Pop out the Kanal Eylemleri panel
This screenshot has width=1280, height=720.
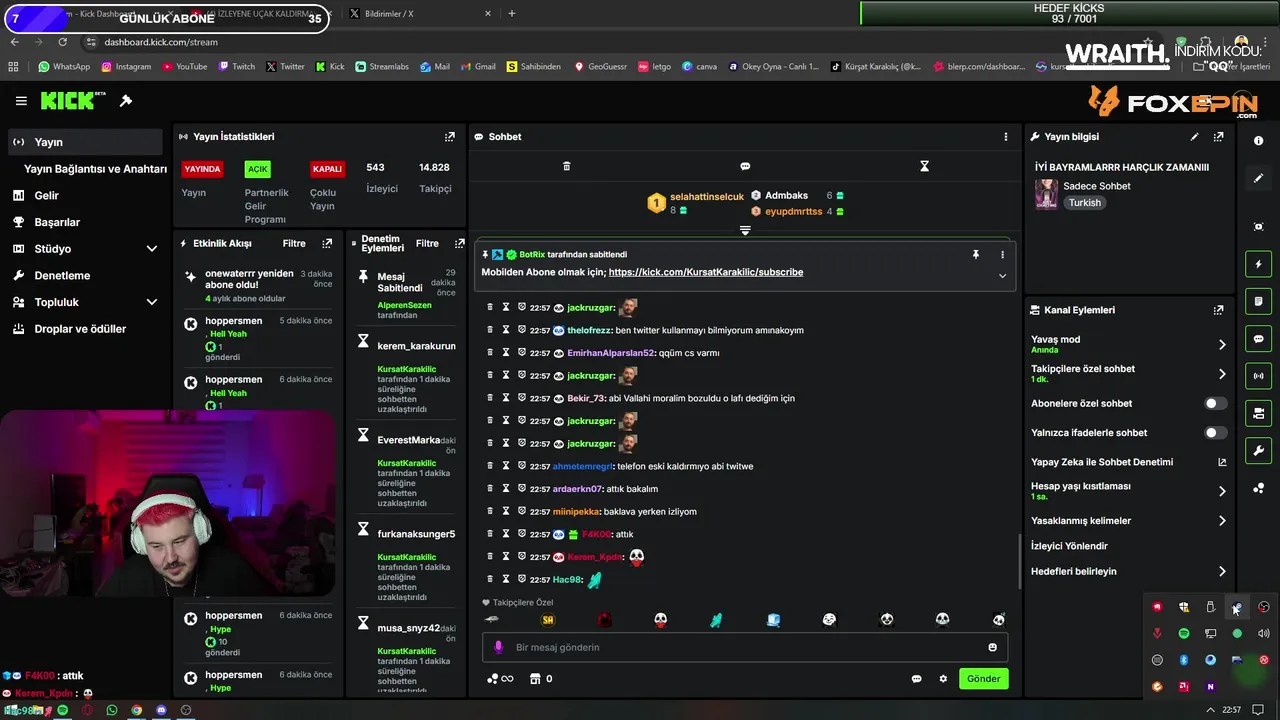[x=1218, y=310]
